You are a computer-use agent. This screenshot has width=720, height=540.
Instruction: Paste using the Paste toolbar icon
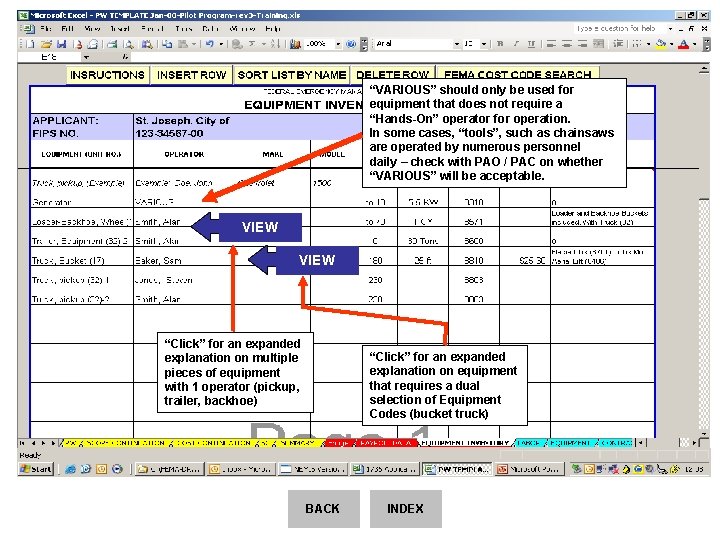point(183,44)
